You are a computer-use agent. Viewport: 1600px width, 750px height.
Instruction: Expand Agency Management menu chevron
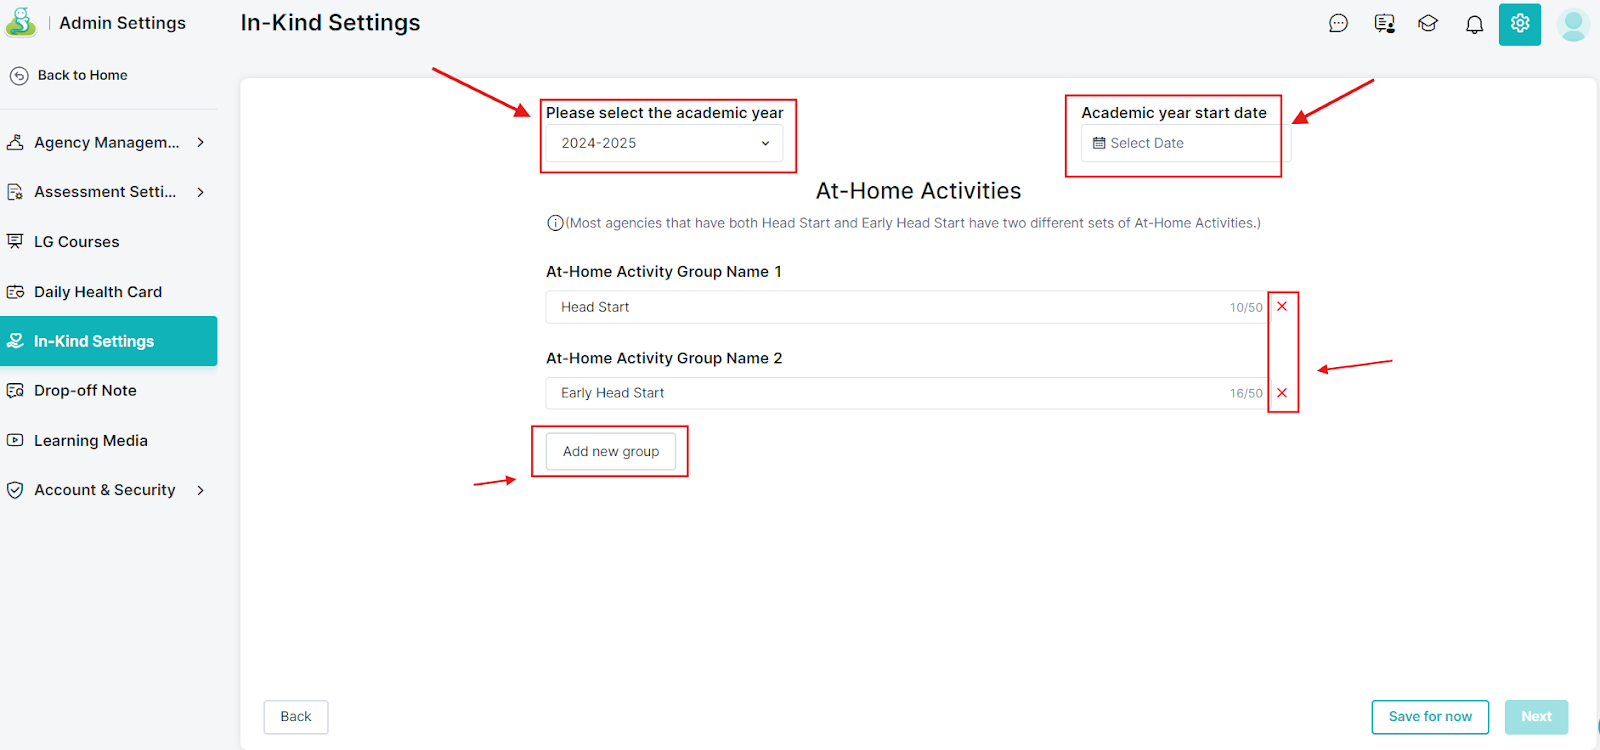[201, 142]
